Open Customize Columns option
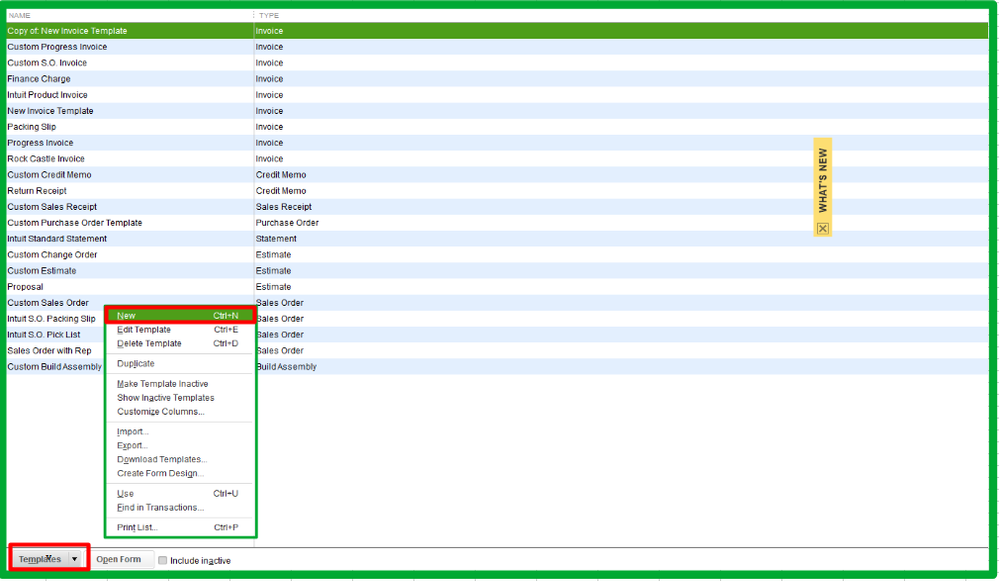The width and height of the screenshot is (999, 581). coord(180,412)
